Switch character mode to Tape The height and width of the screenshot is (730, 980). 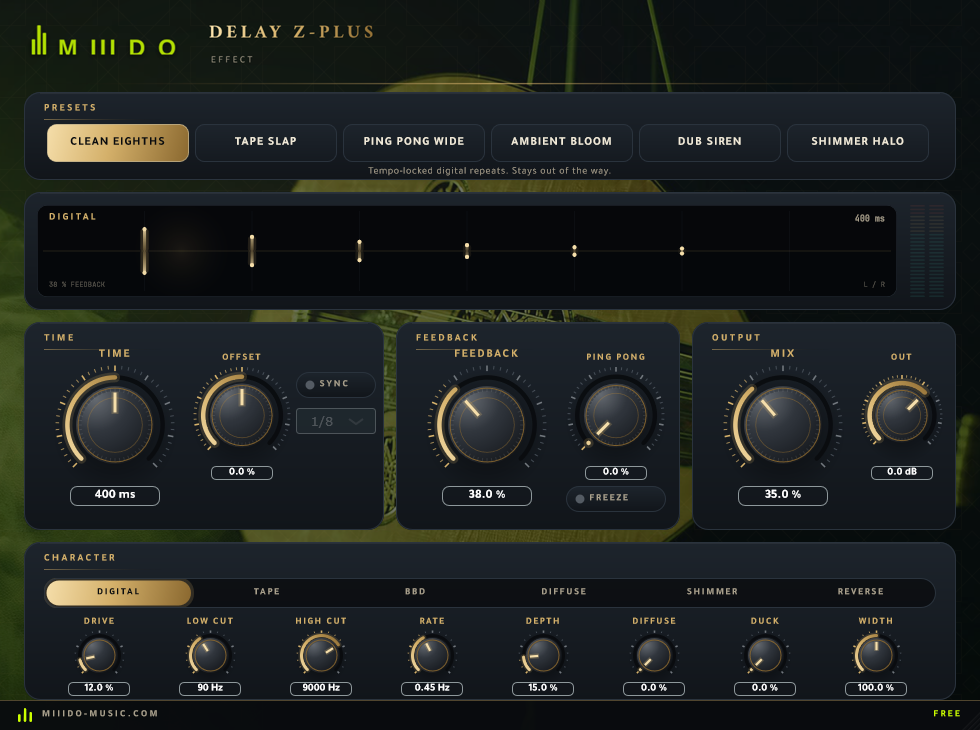267,592
